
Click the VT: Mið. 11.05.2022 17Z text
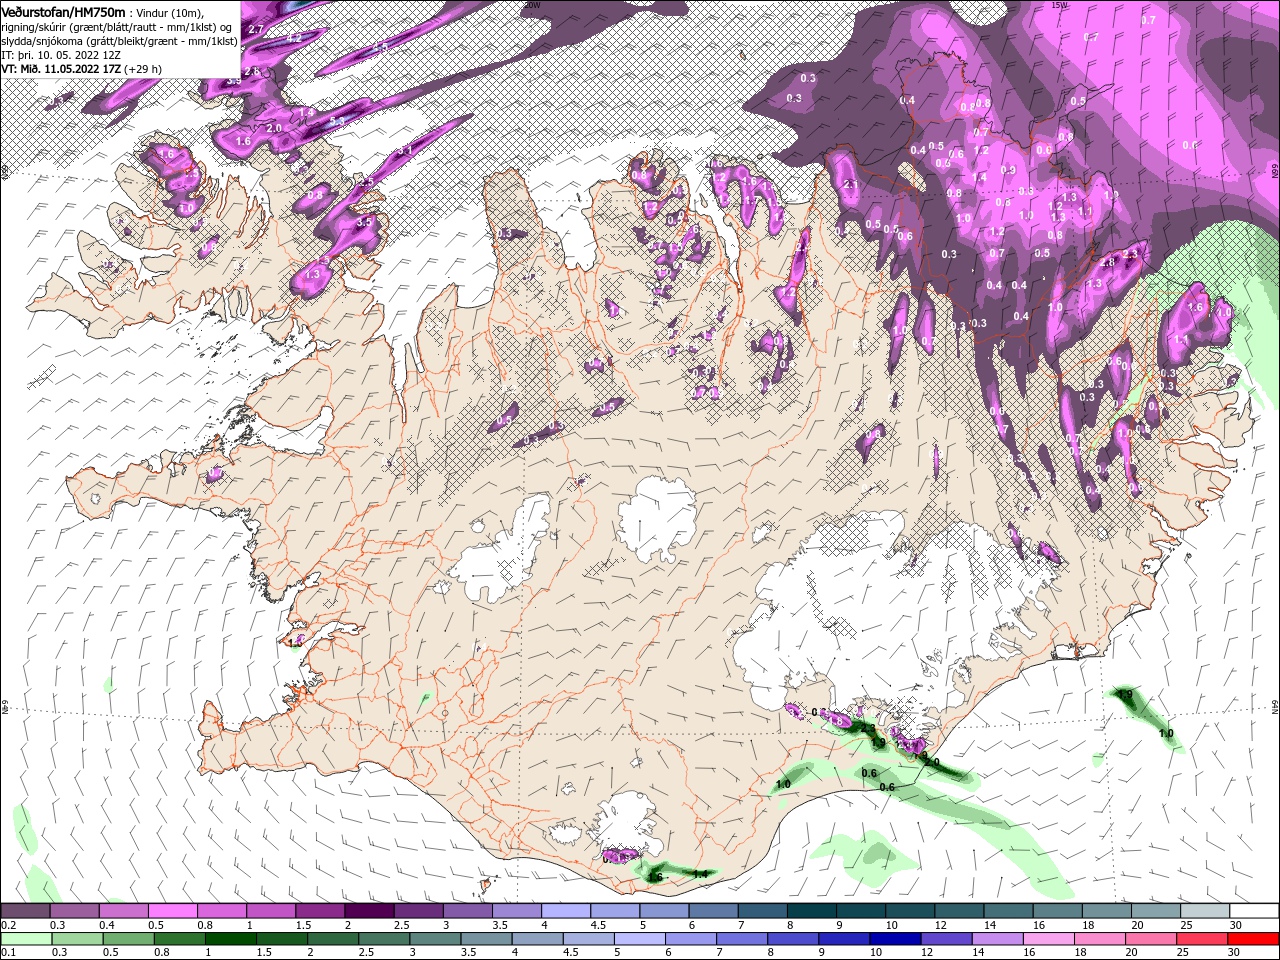pos(61,69)
